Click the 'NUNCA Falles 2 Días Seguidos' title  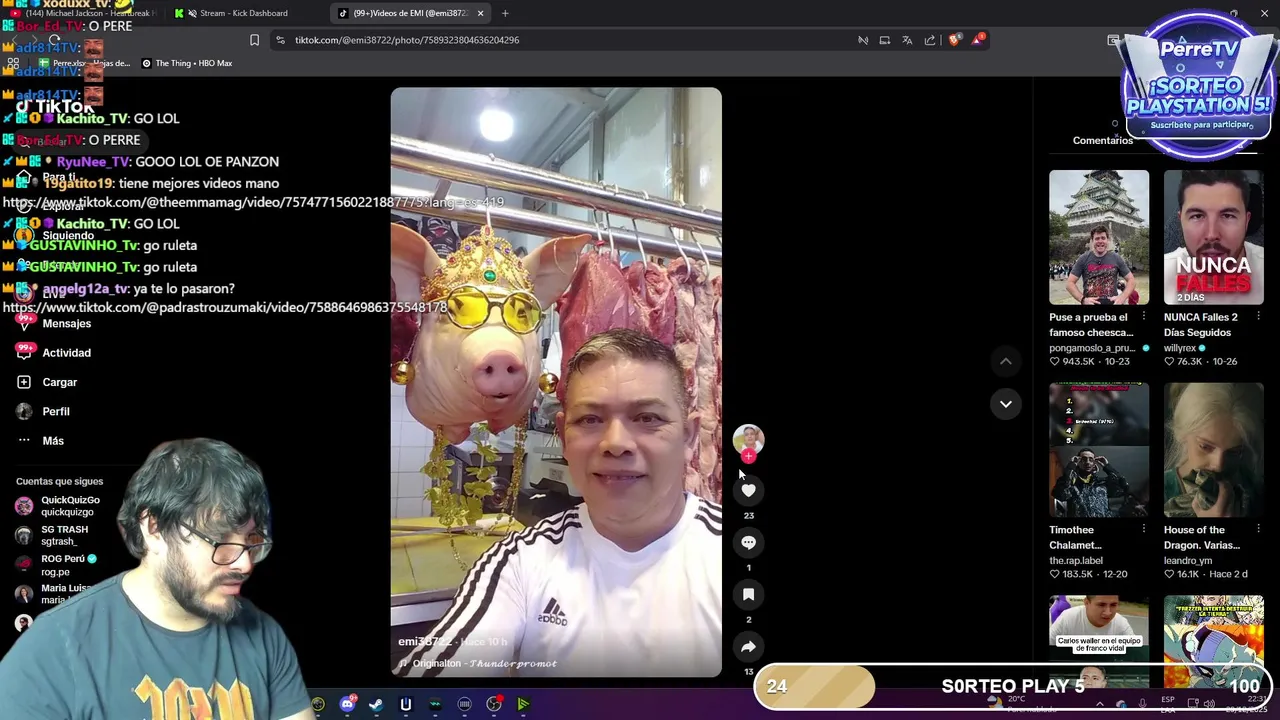click(1201, 325)
